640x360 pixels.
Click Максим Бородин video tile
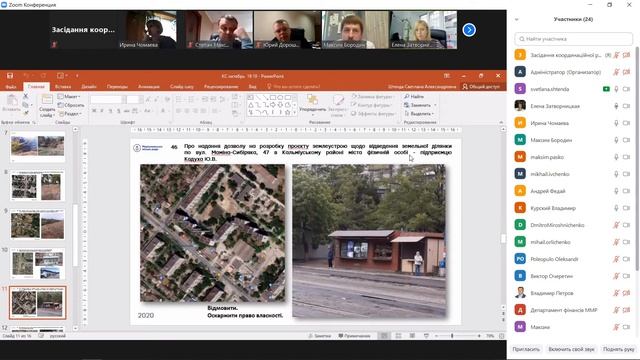[355, 30]
